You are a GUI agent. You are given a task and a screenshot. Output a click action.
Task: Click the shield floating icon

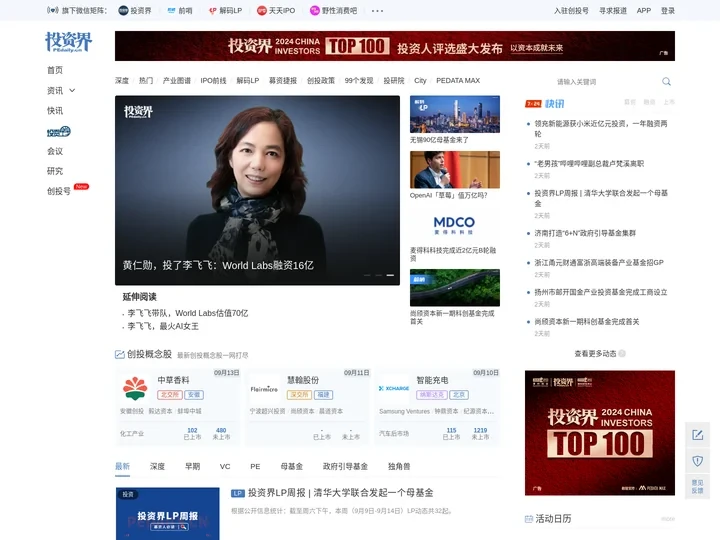[x=698, y=461]
